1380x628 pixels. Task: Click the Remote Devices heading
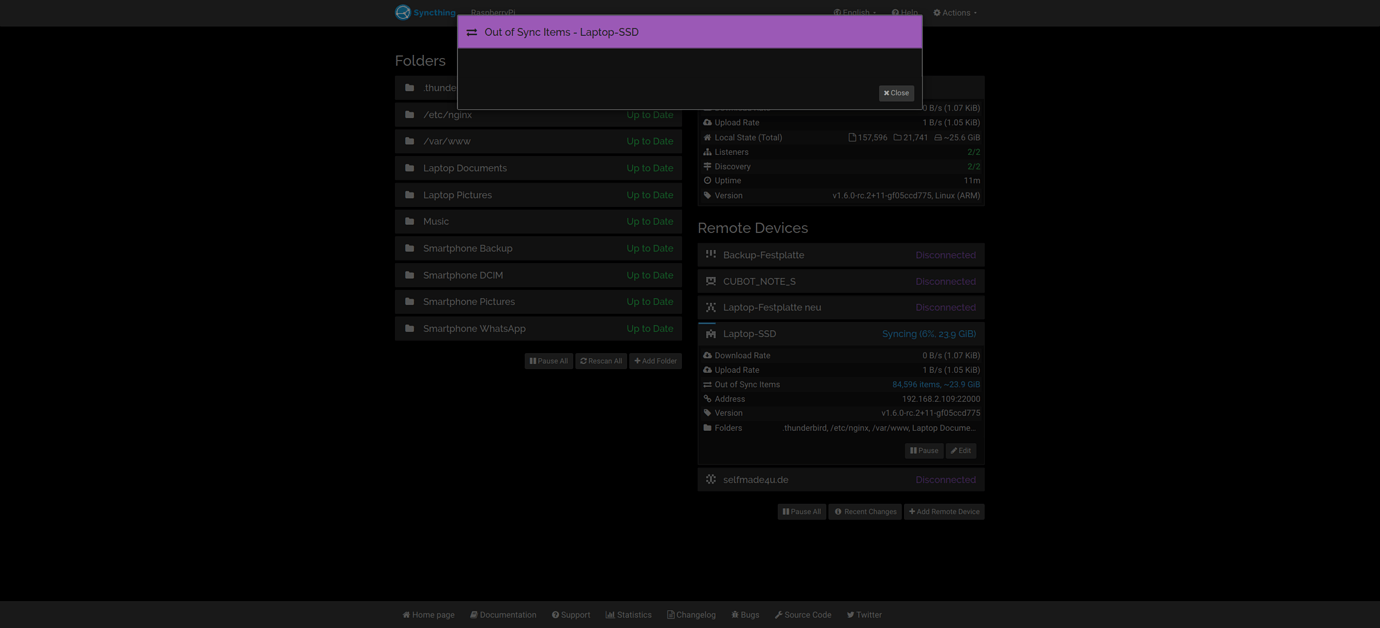point(753,228)
